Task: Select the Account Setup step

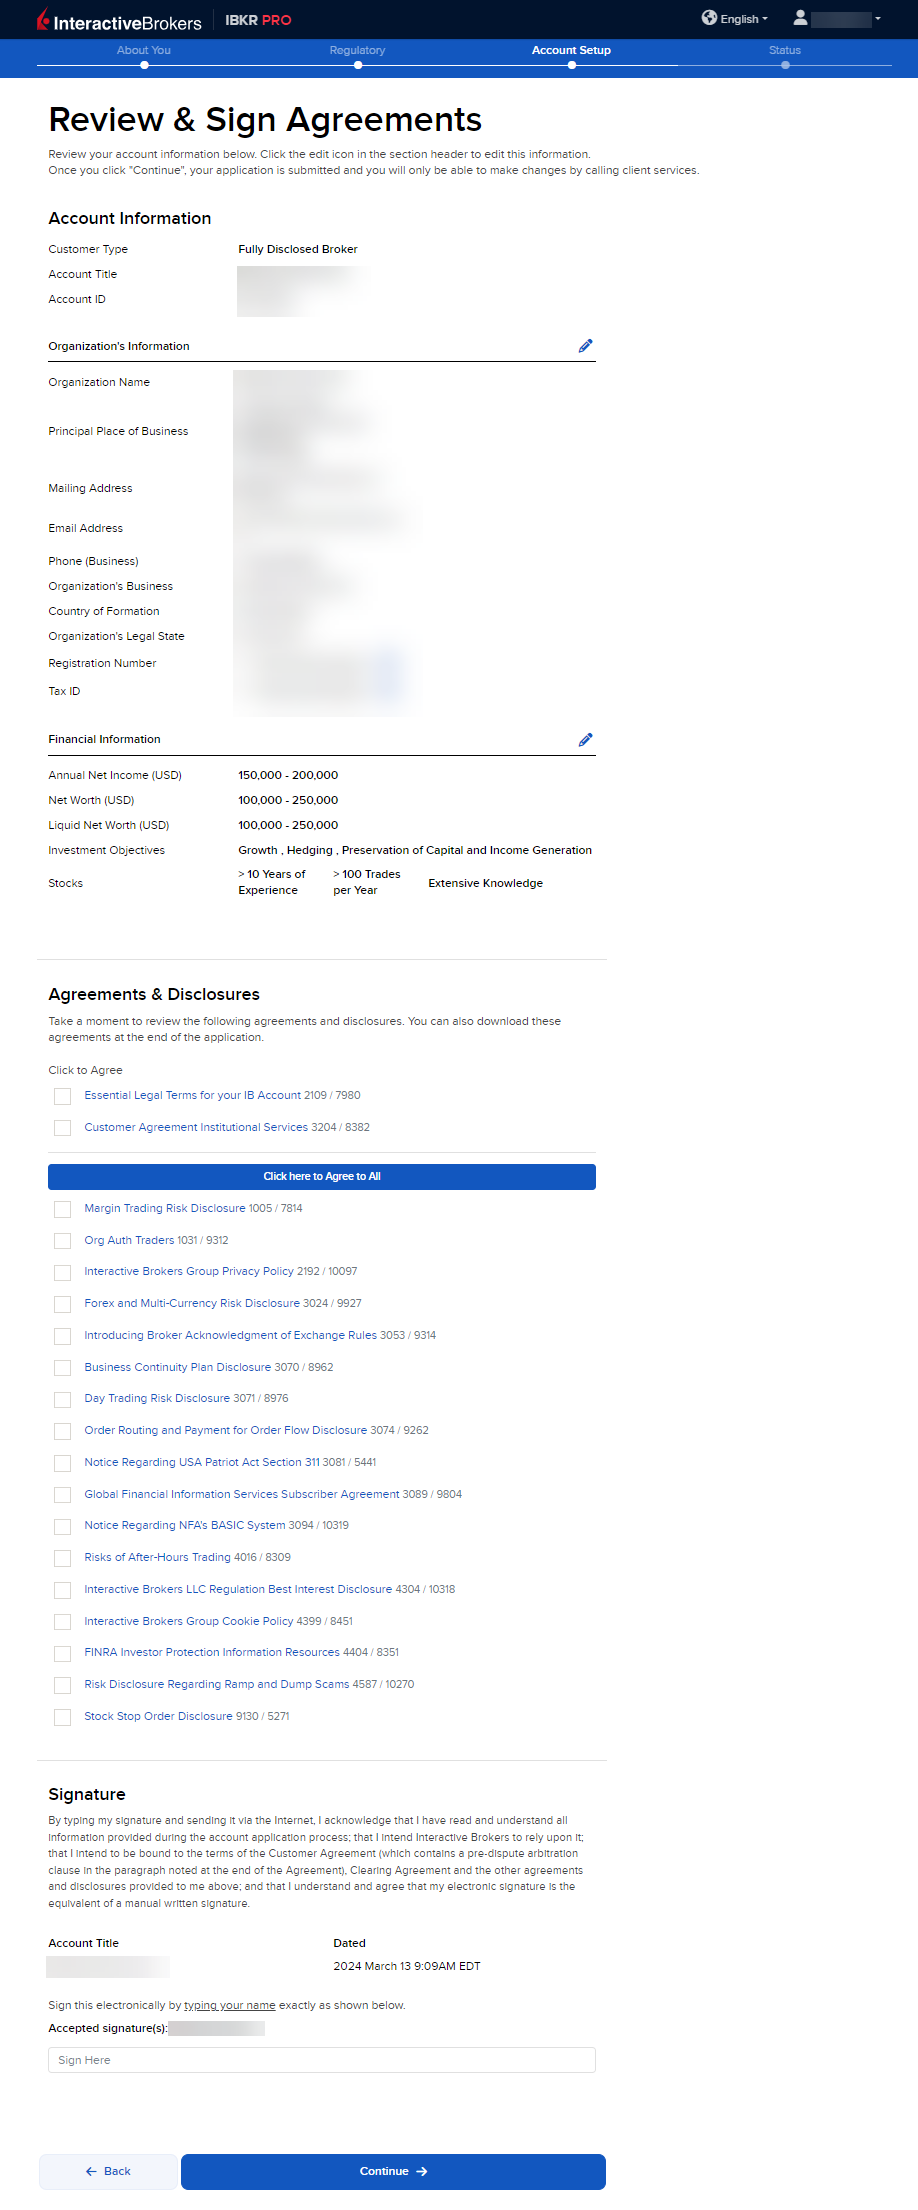Action: click(571, 51)
